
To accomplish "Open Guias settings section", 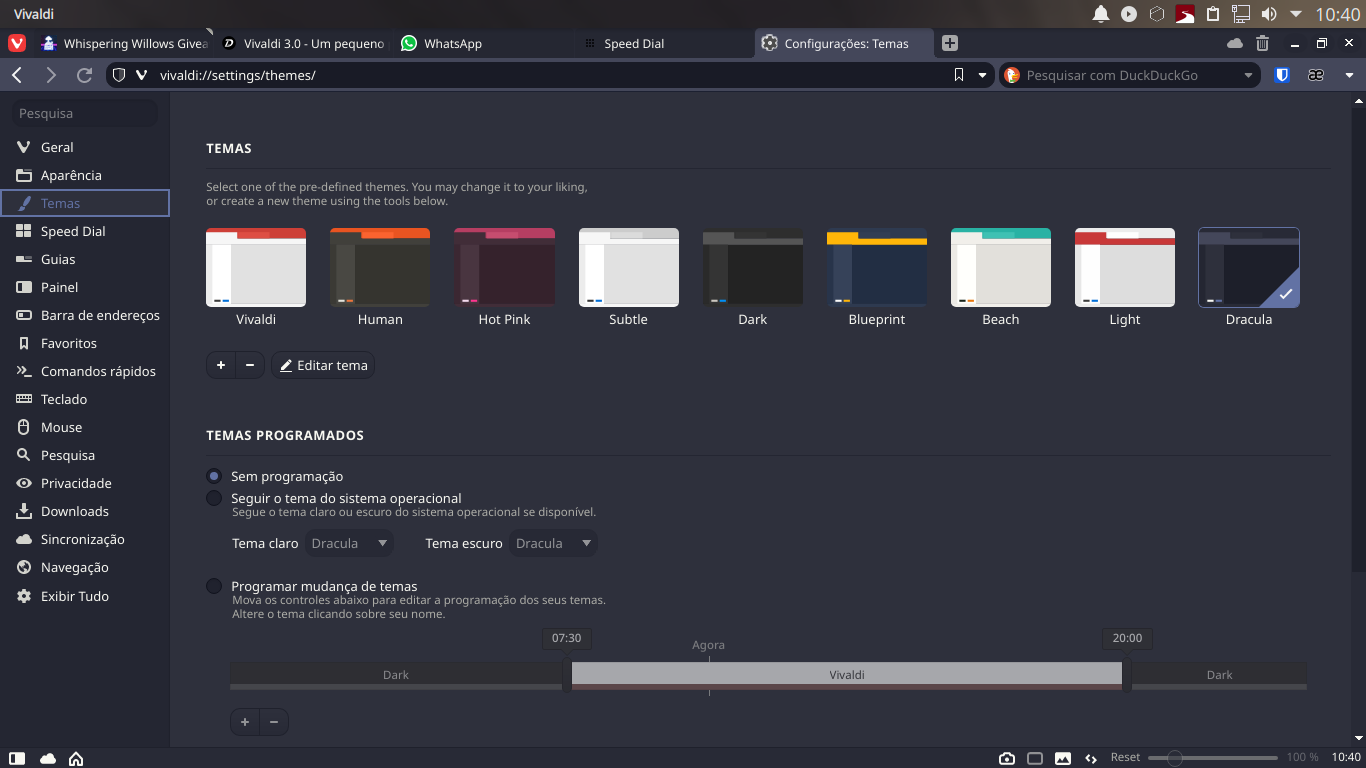I will (x=85, y=259).
